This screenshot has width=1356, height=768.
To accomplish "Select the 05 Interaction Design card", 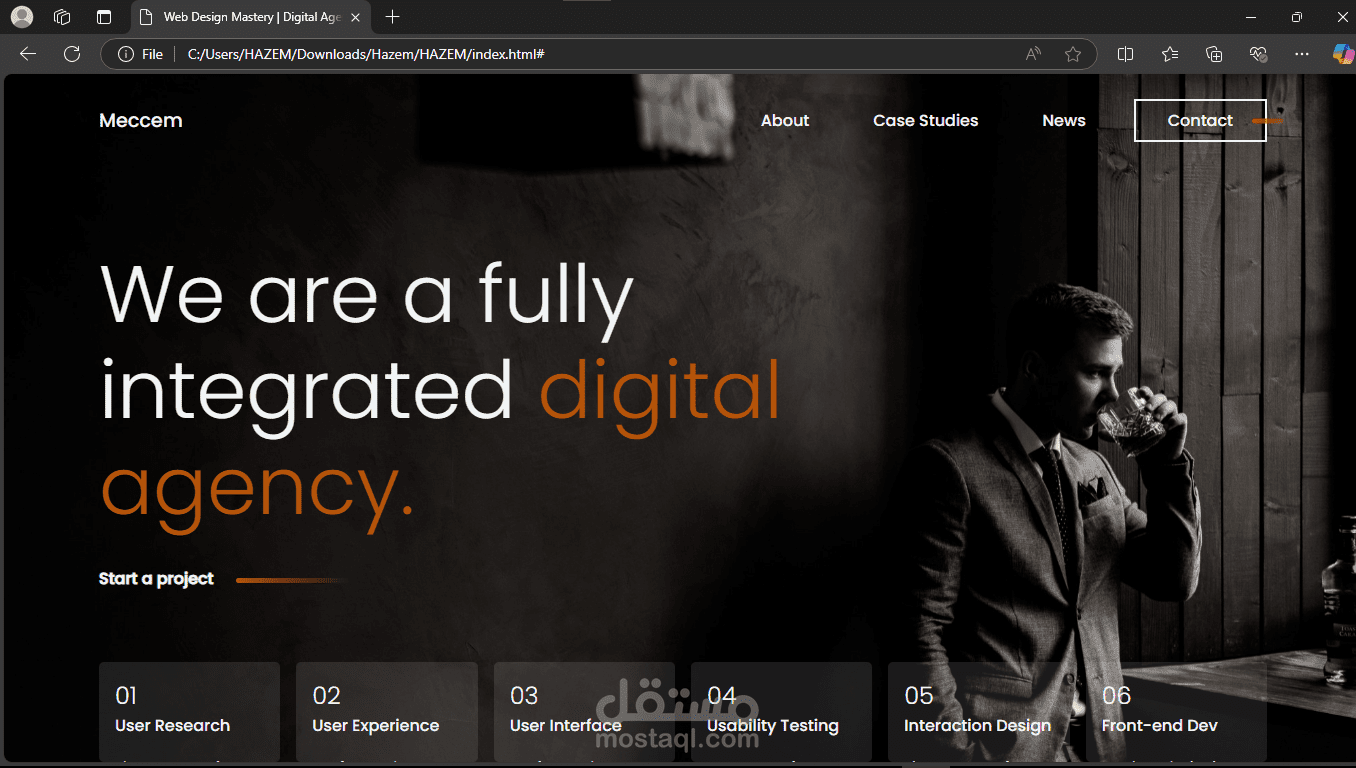I will (x=978, y=711).
